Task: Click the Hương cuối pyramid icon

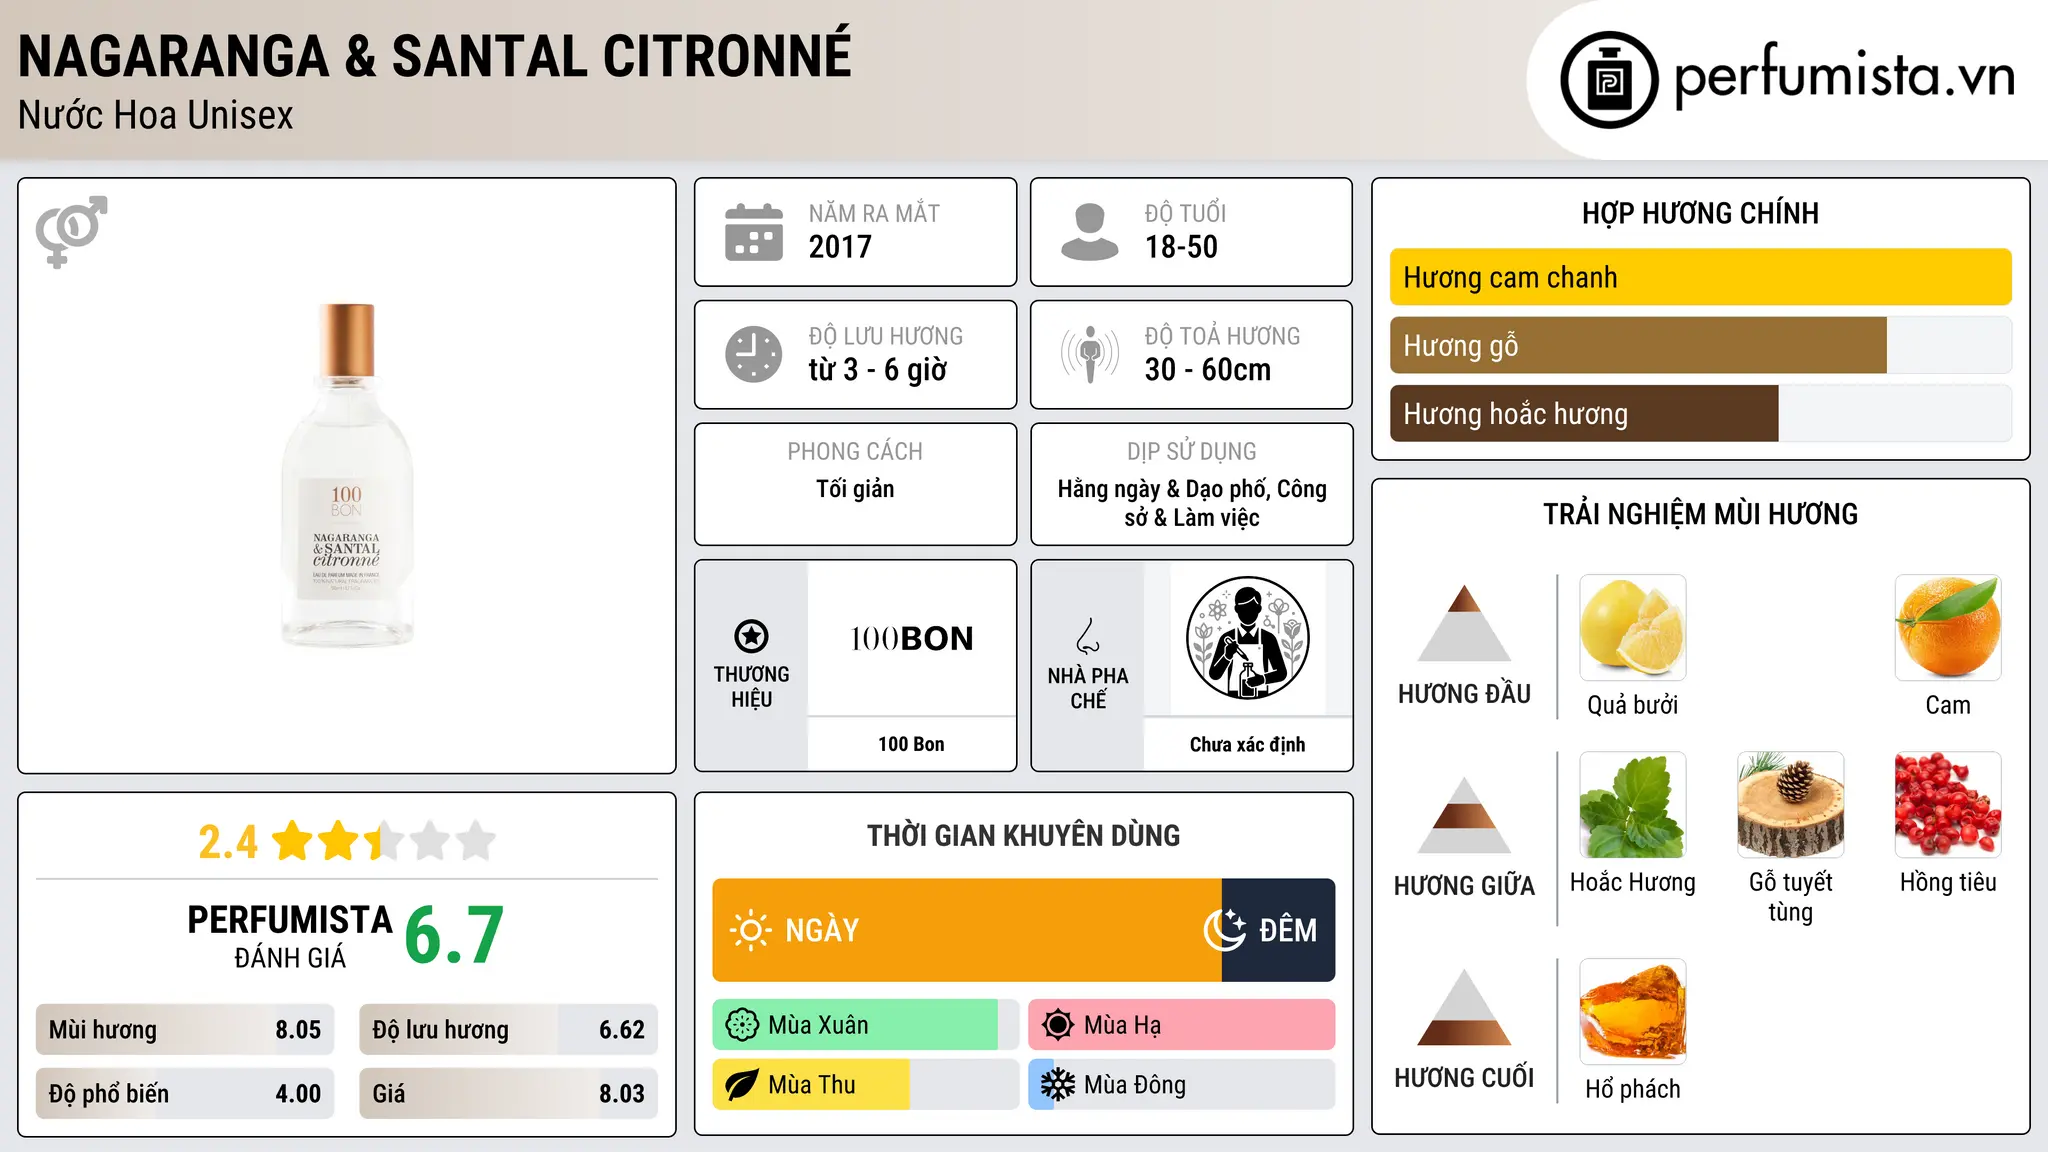Action: pos(1464,1007)
